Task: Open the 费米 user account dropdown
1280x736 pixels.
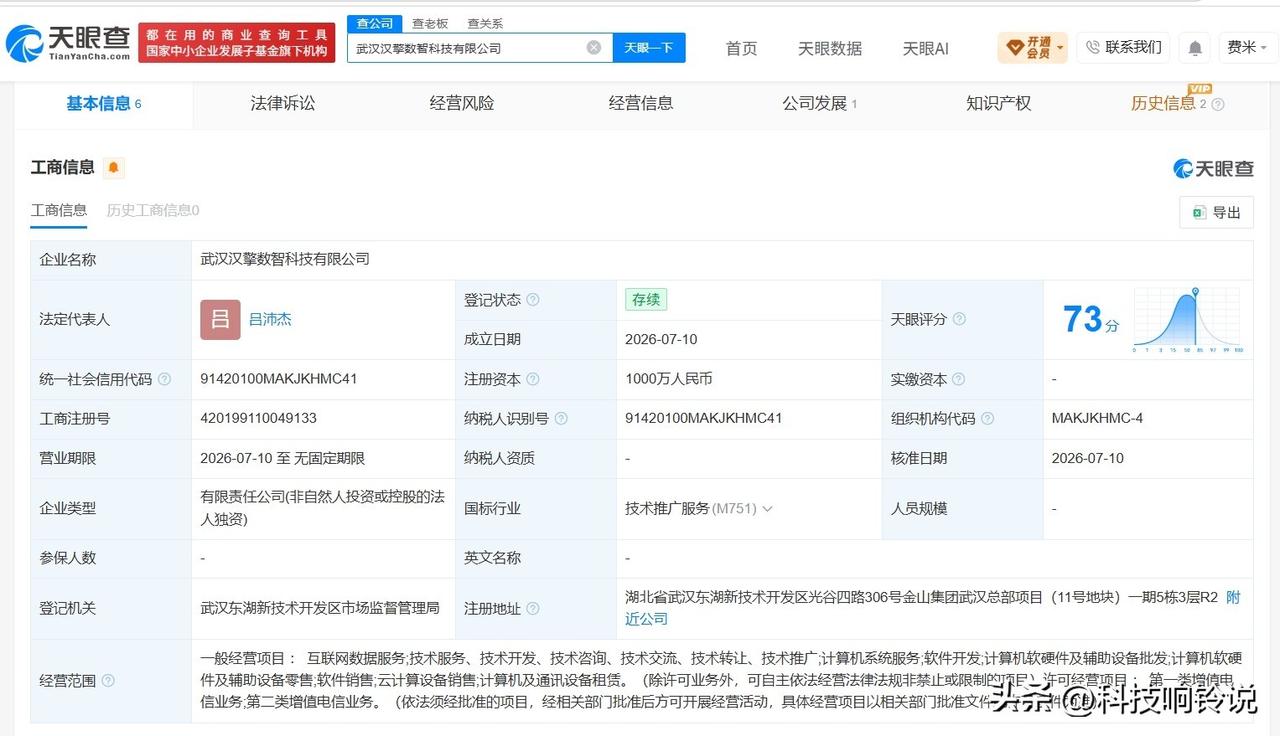Action: (1246, 47)
